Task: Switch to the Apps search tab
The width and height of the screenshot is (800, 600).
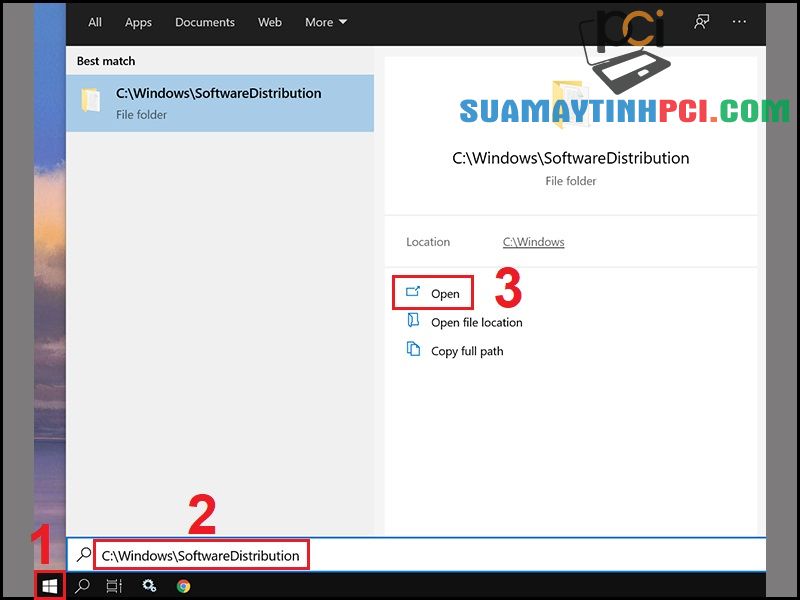Action: click(x=138, y=22)
